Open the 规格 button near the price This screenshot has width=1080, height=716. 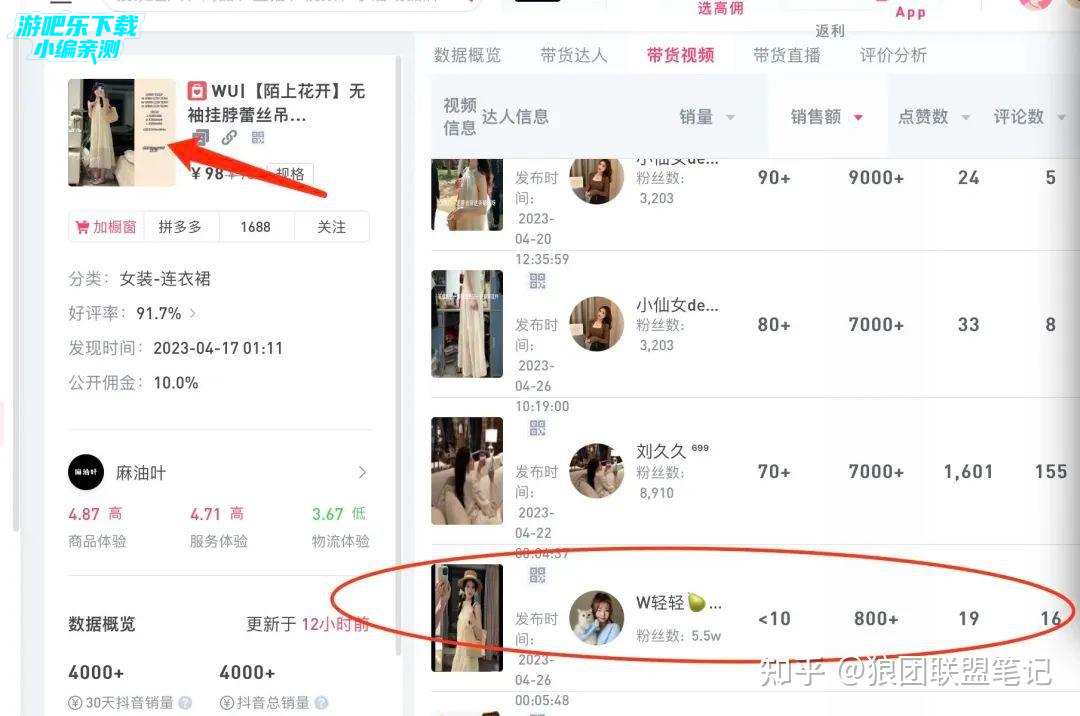290,174
